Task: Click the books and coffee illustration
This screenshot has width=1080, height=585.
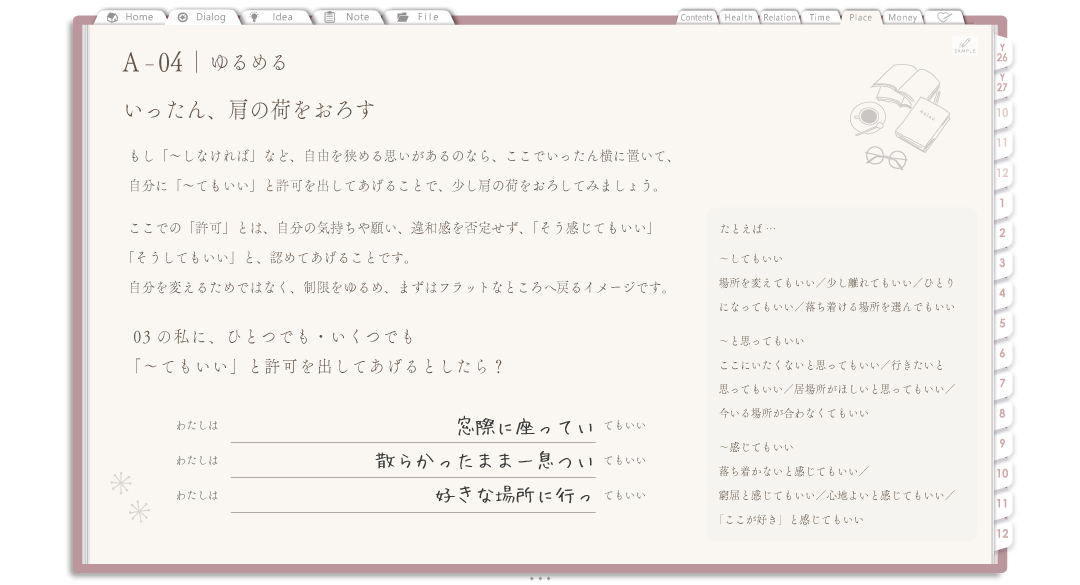Action: pyautogui.click(x=899, y=116)
